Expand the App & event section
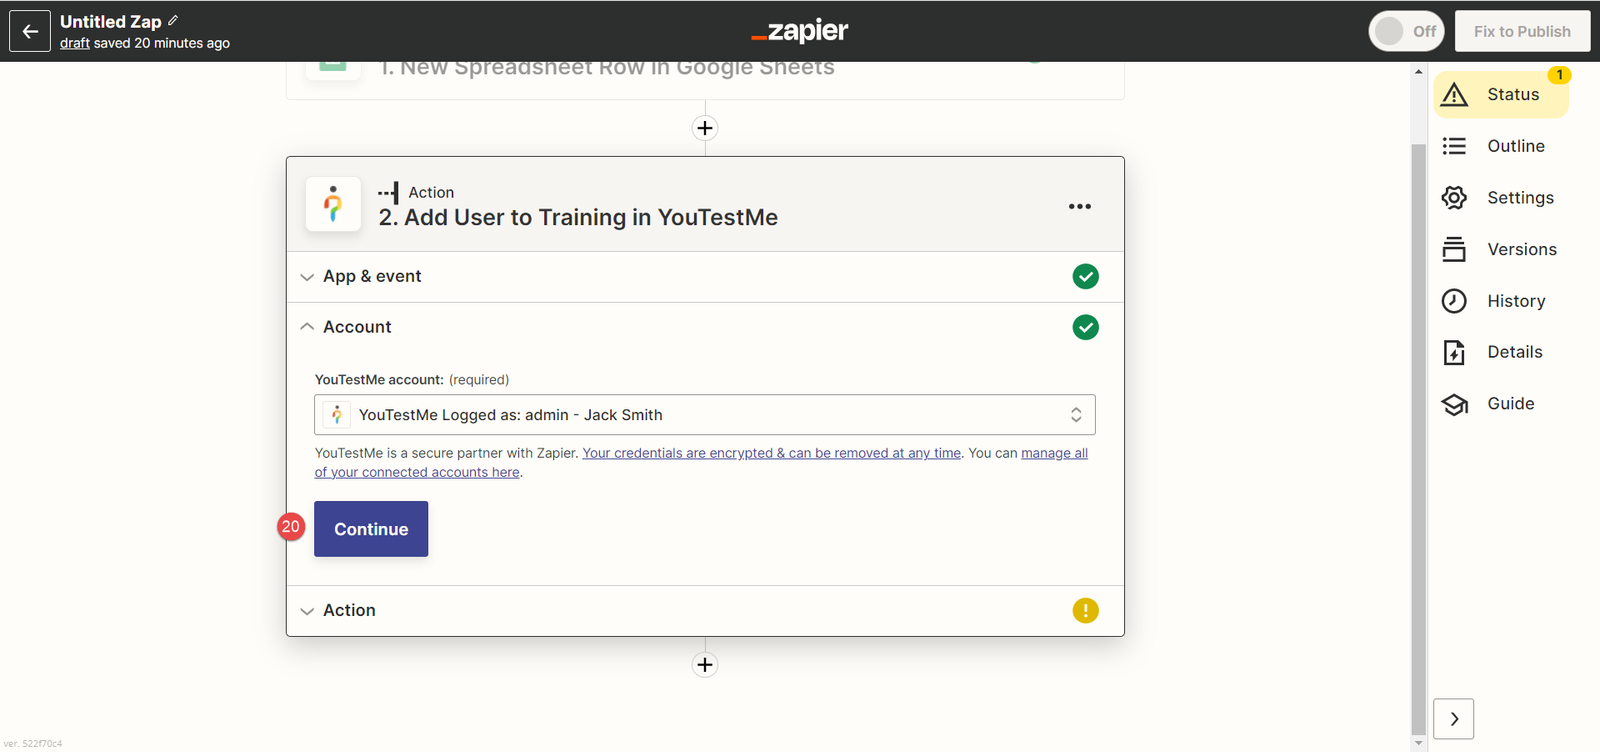This screenshot has height=752, width=1600. click(x=372, y=277)
